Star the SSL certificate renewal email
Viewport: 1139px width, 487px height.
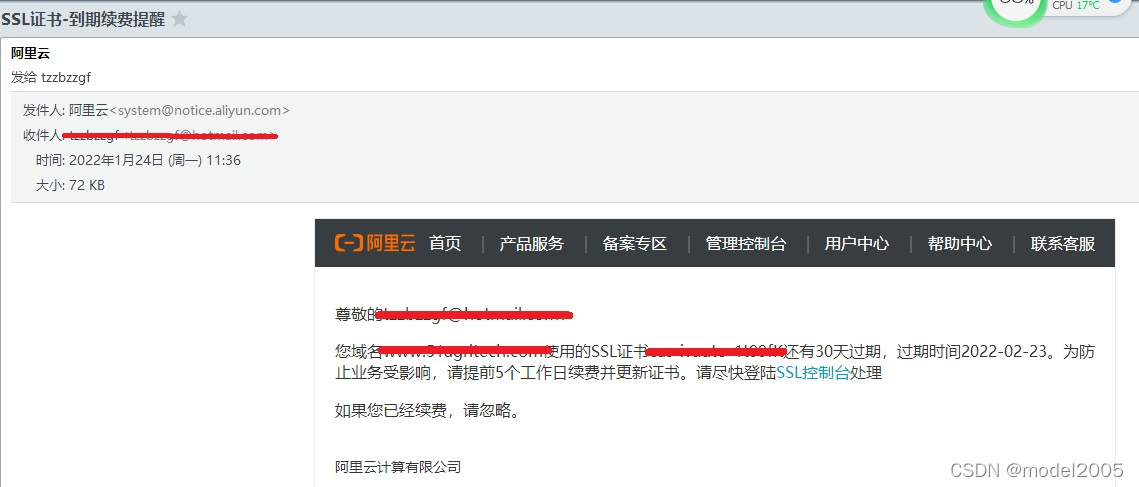point(179,20)
